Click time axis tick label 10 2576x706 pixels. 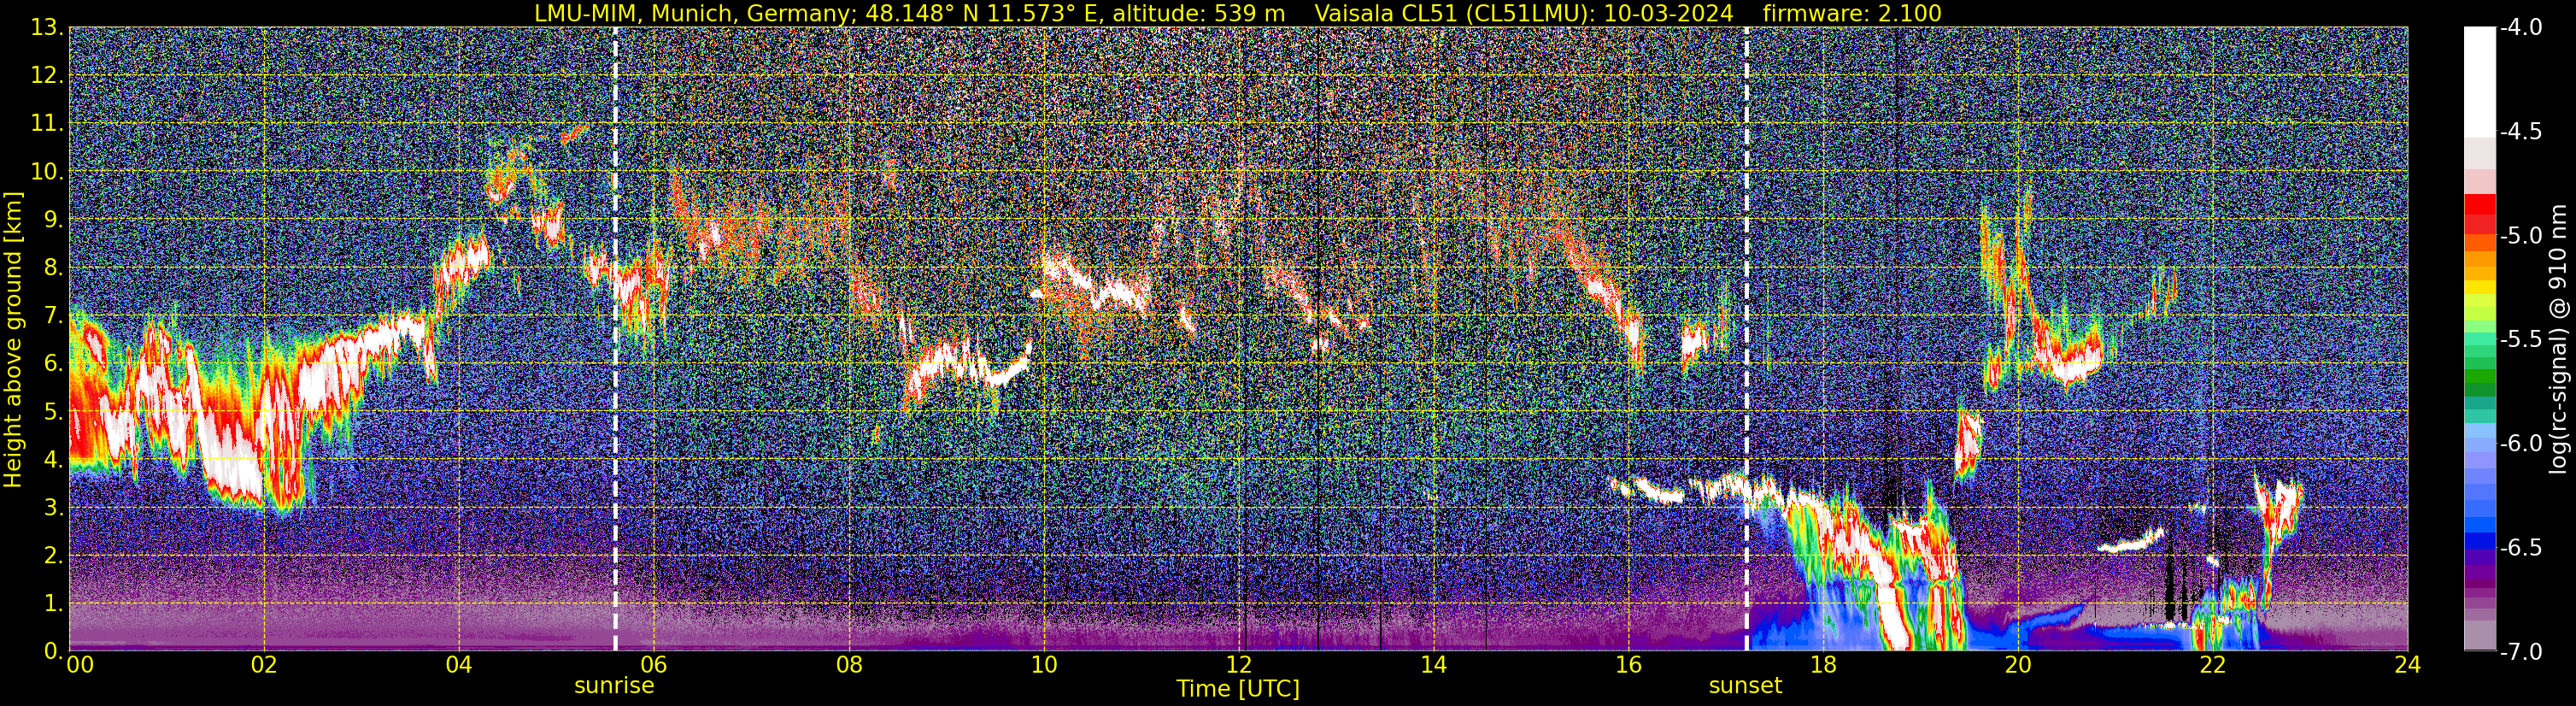pyautogui.click(x=1043, y=665)
